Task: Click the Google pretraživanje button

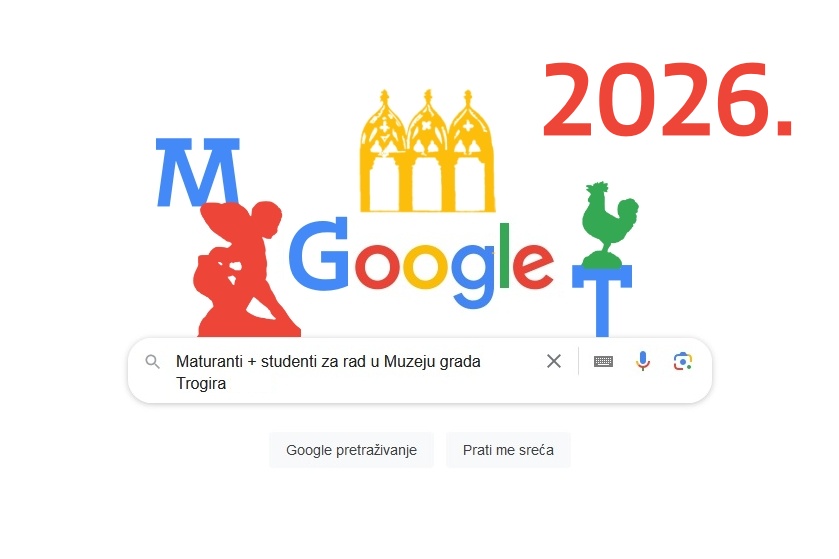Action: [351, 450]
